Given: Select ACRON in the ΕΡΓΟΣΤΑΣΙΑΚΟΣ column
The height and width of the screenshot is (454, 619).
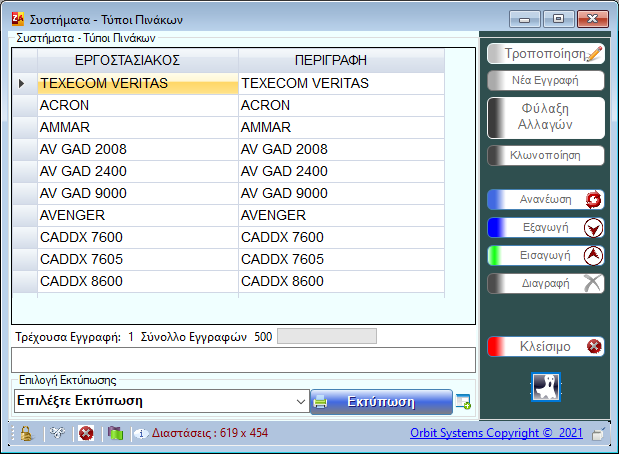Looking at the screenshot, I should coord(138,105).
